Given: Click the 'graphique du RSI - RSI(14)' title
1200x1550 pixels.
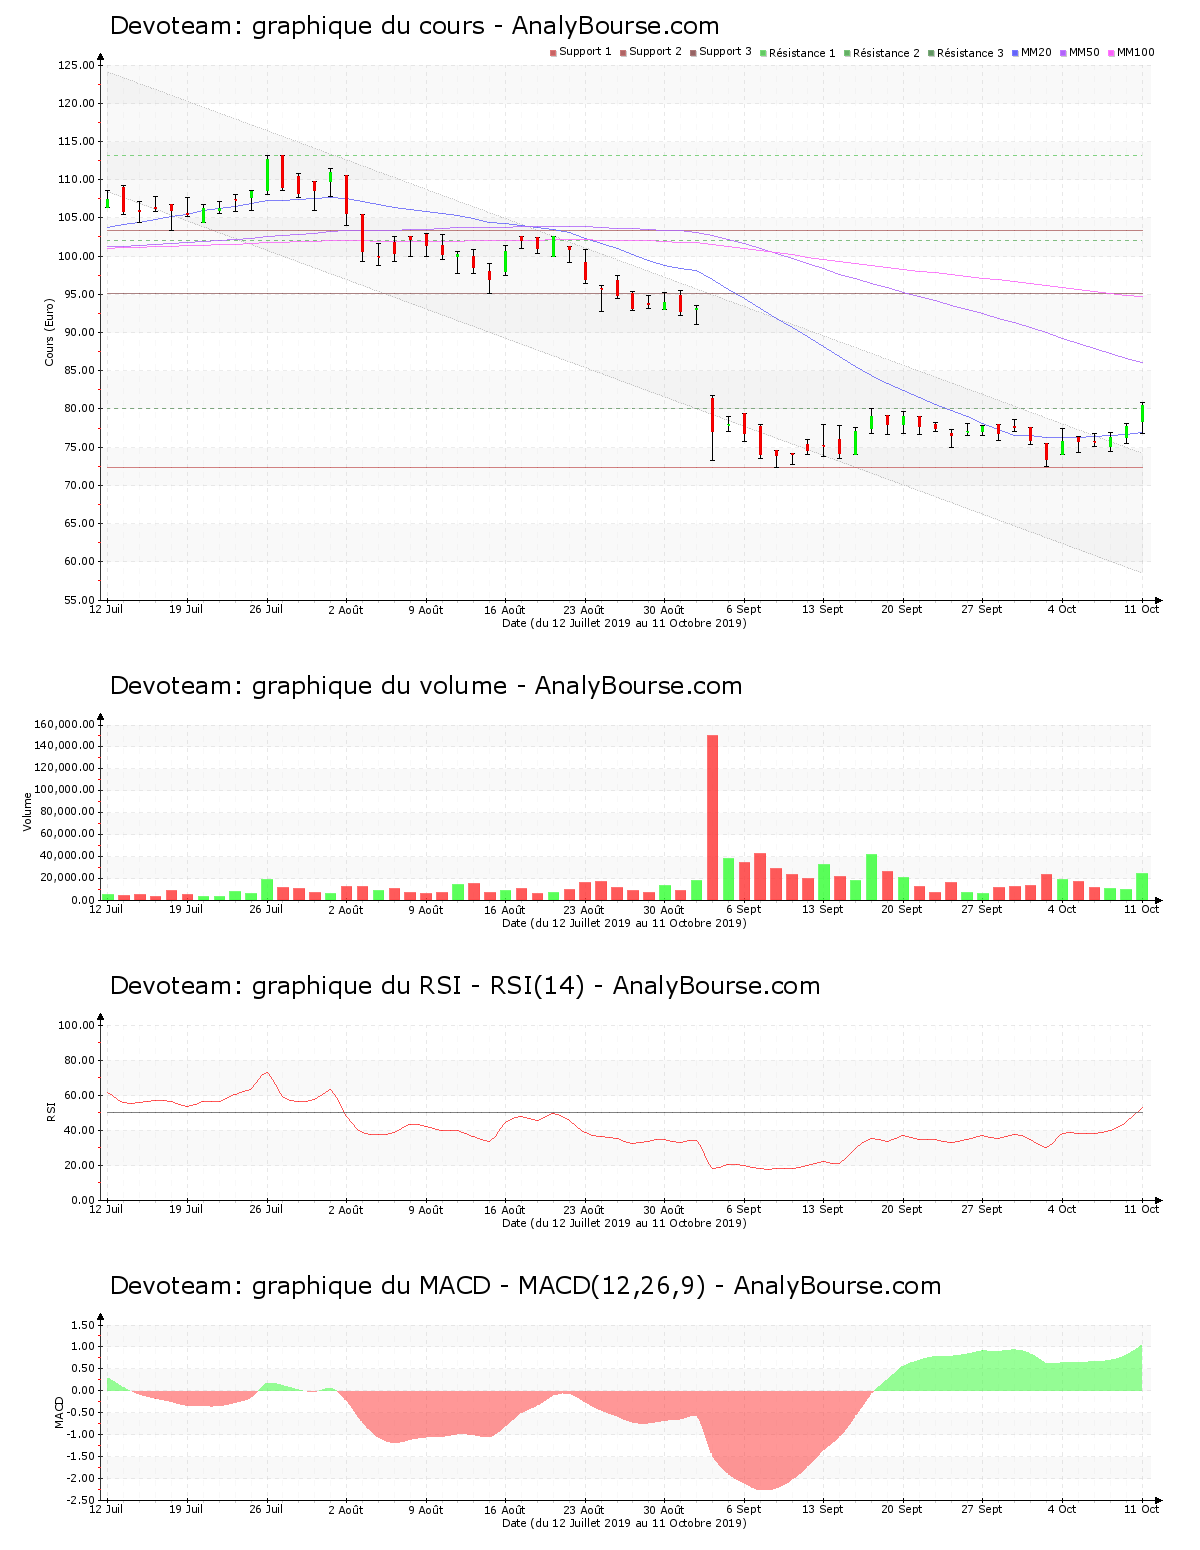Looking at the screenshot, I should pos(465,986).
